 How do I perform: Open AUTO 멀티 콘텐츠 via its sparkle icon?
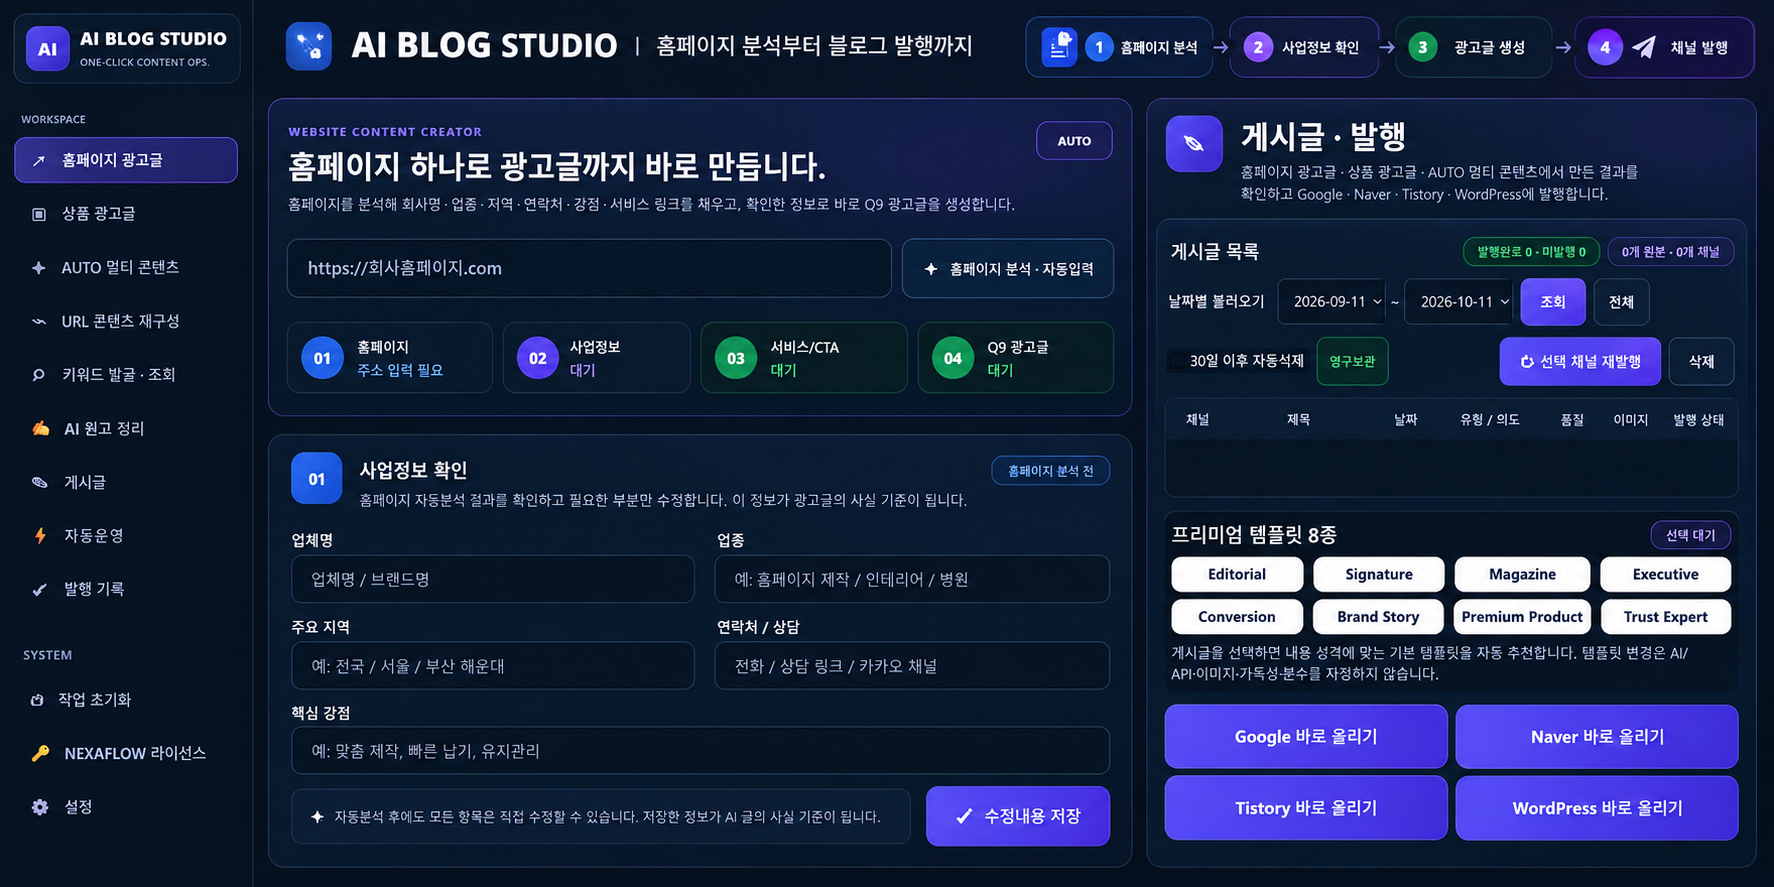click(x=39, y=268)
